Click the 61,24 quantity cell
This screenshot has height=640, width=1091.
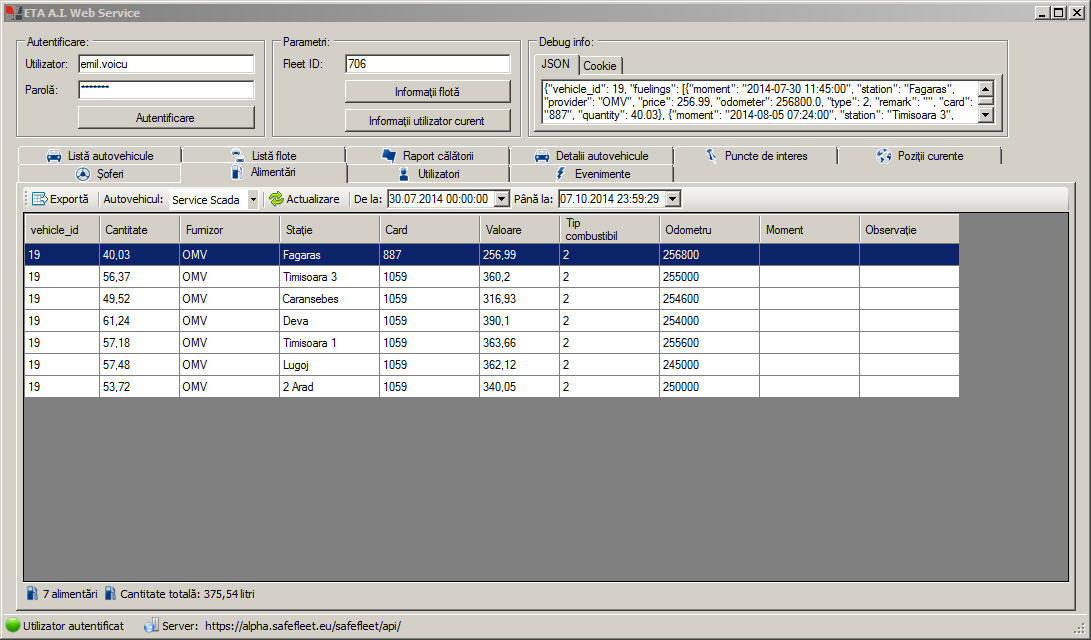click(139, 321)
